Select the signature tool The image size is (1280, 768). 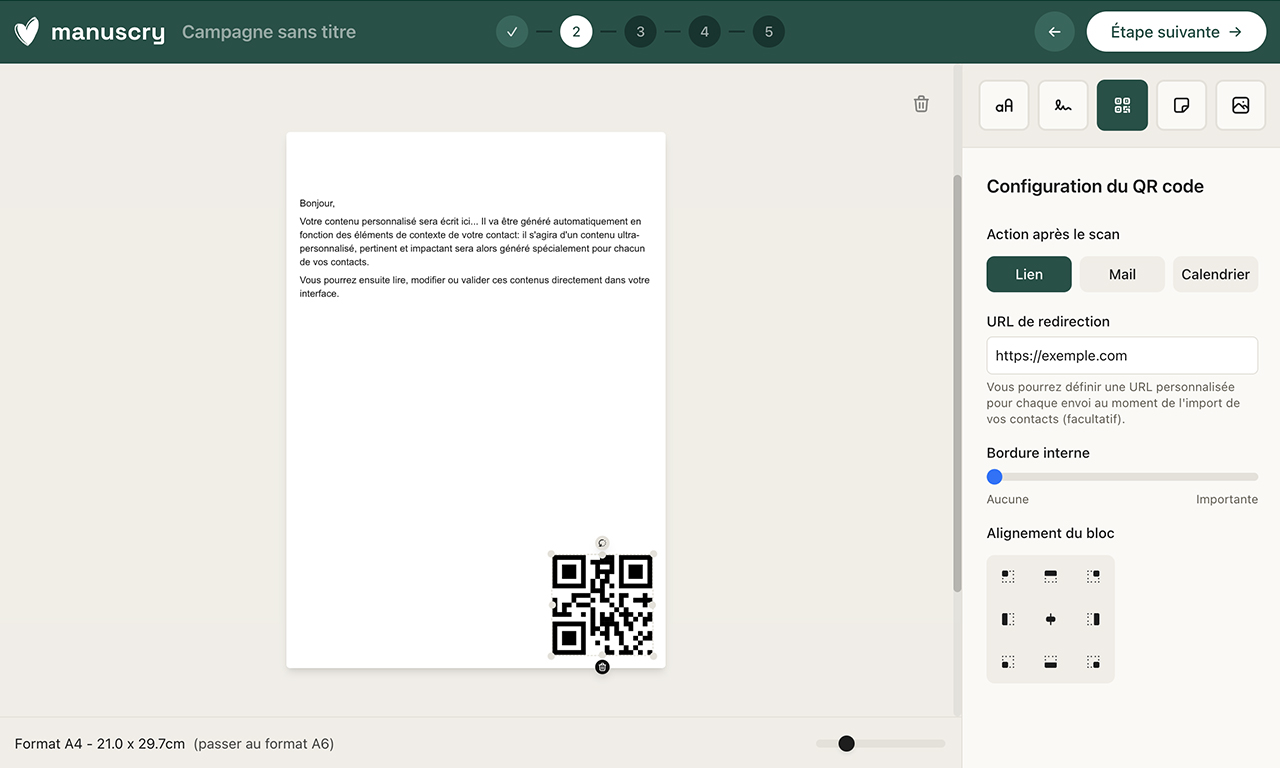point(1062,105)
